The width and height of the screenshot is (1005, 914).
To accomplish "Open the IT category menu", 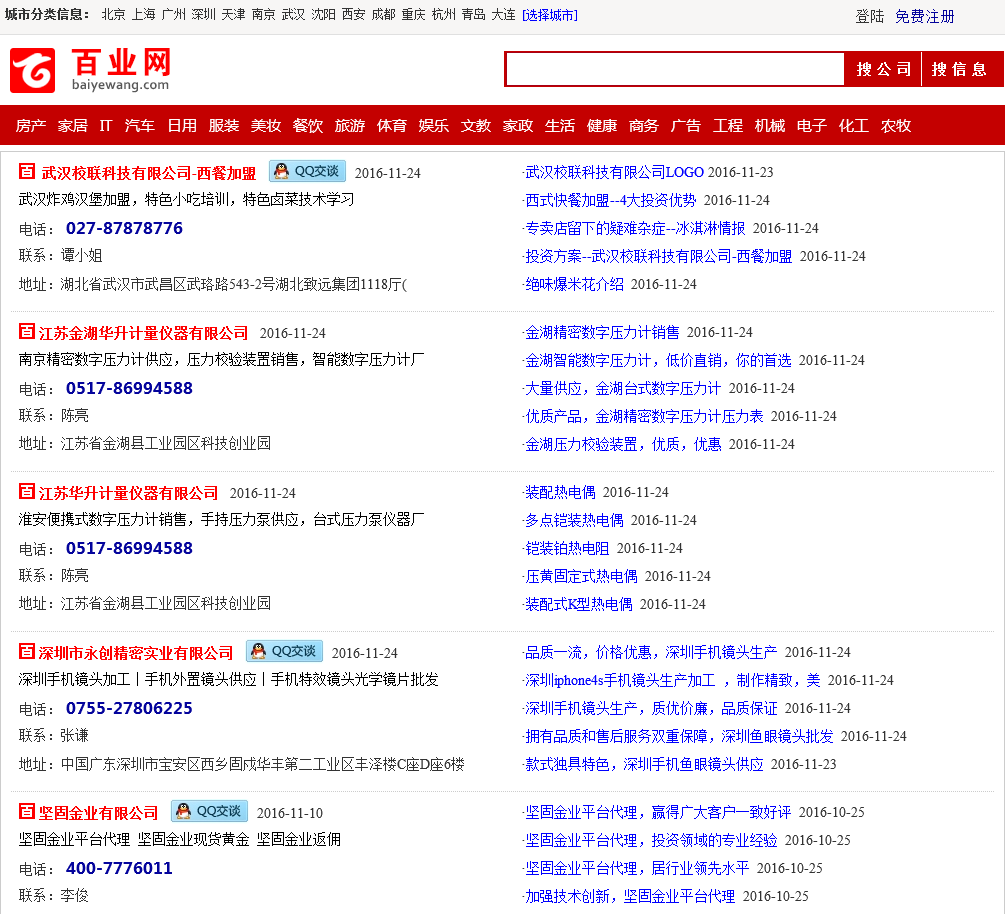I will [x=106, y=126].
